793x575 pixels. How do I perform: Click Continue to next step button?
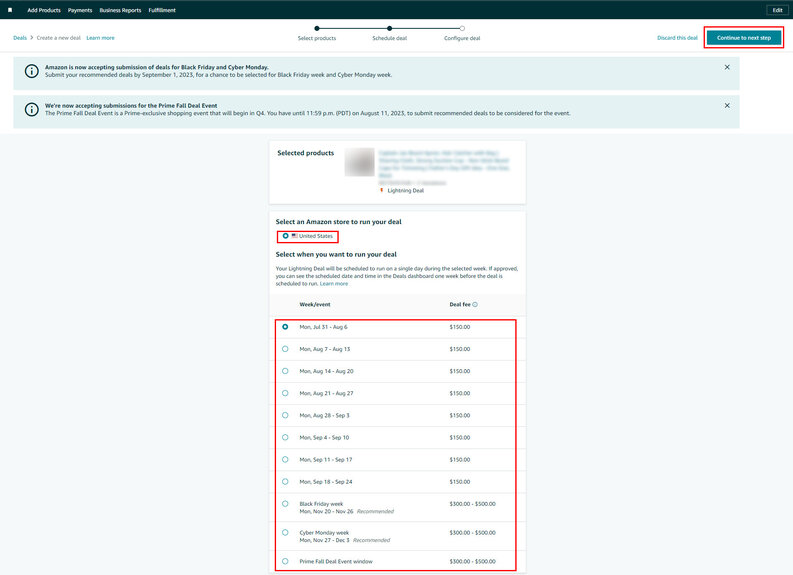click(744, 38)
